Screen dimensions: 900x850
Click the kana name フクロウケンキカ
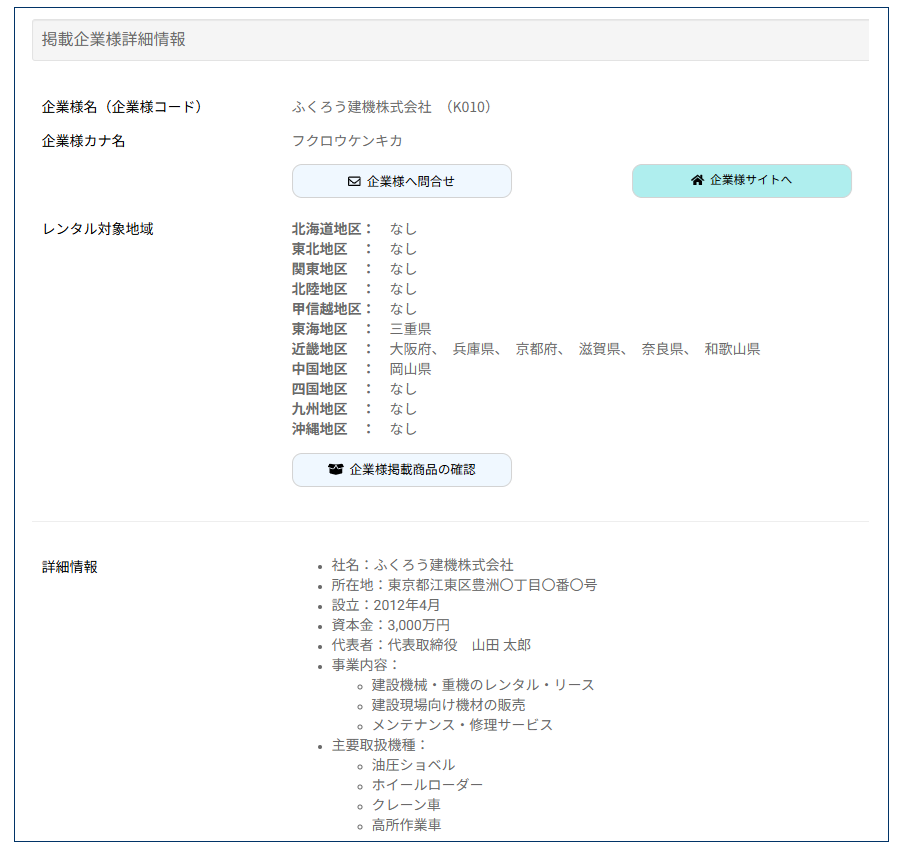tap(347, 141)
